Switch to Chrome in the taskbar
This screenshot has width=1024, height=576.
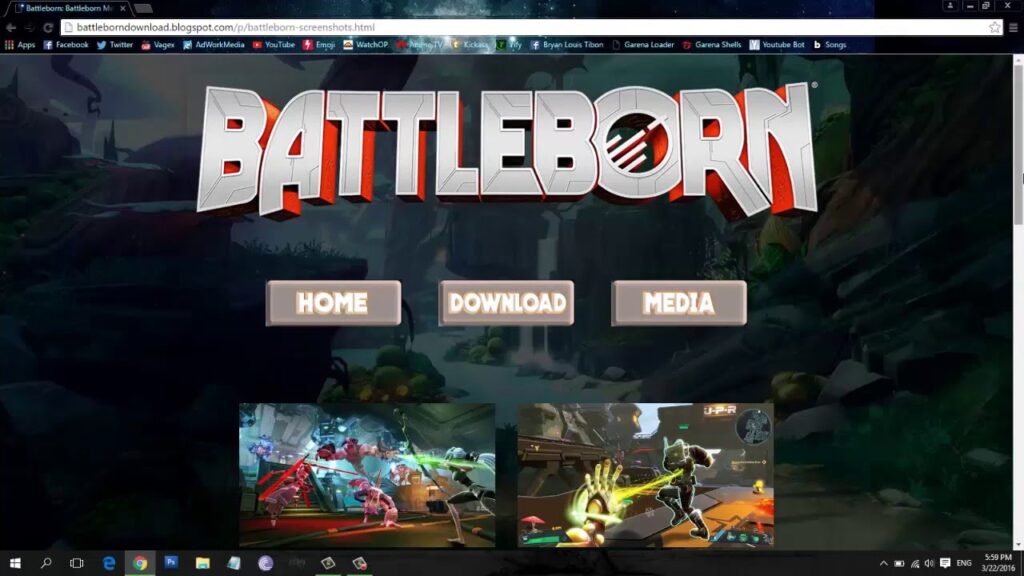[140, 562]
